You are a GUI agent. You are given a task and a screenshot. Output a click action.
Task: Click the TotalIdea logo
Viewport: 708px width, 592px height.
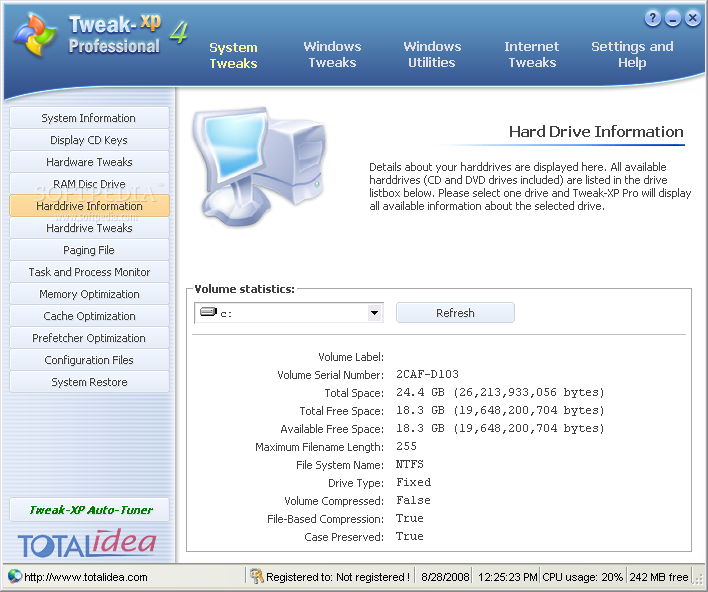click(87, 544)
